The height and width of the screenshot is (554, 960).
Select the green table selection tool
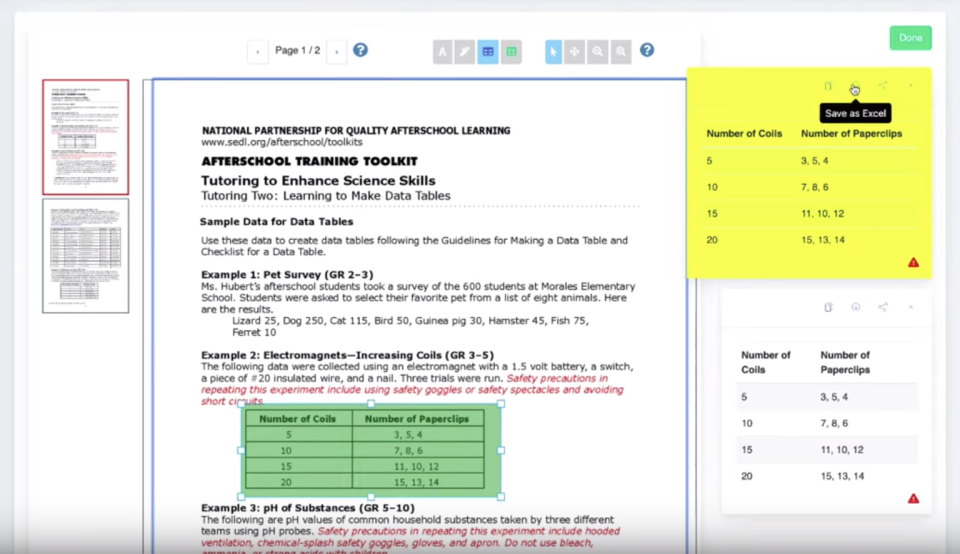511,52
